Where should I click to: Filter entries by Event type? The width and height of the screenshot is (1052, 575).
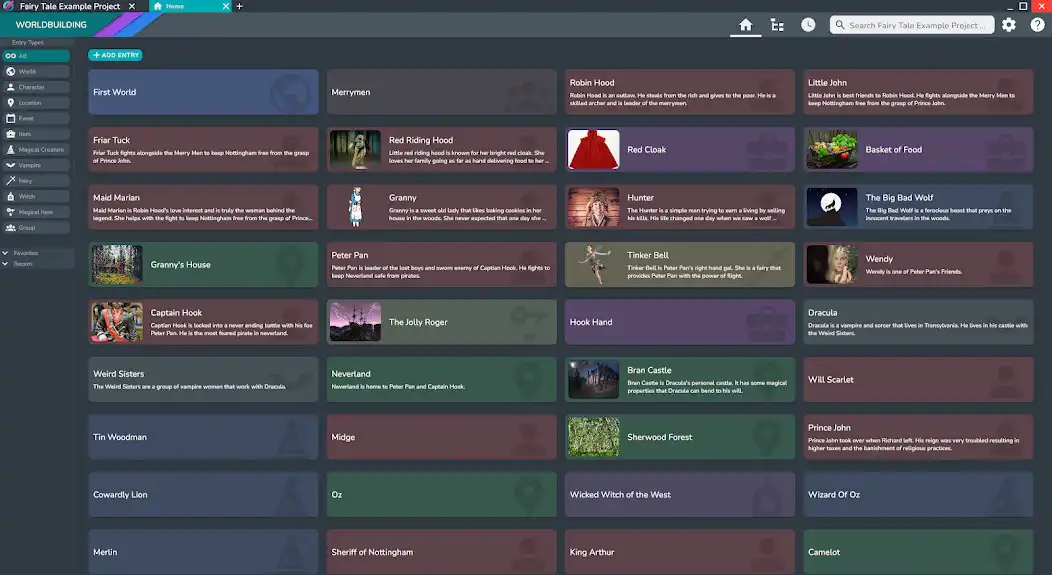point(36,118)
